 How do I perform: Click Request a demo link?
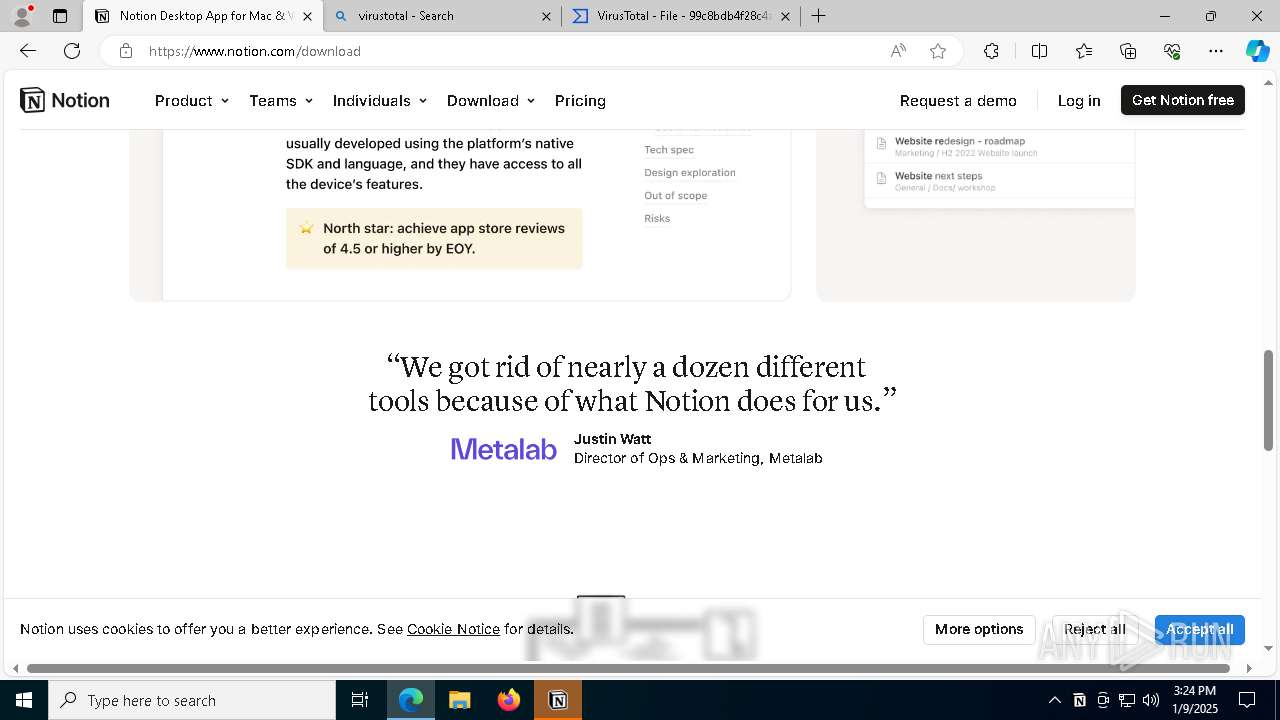click(x=958, y=100)
